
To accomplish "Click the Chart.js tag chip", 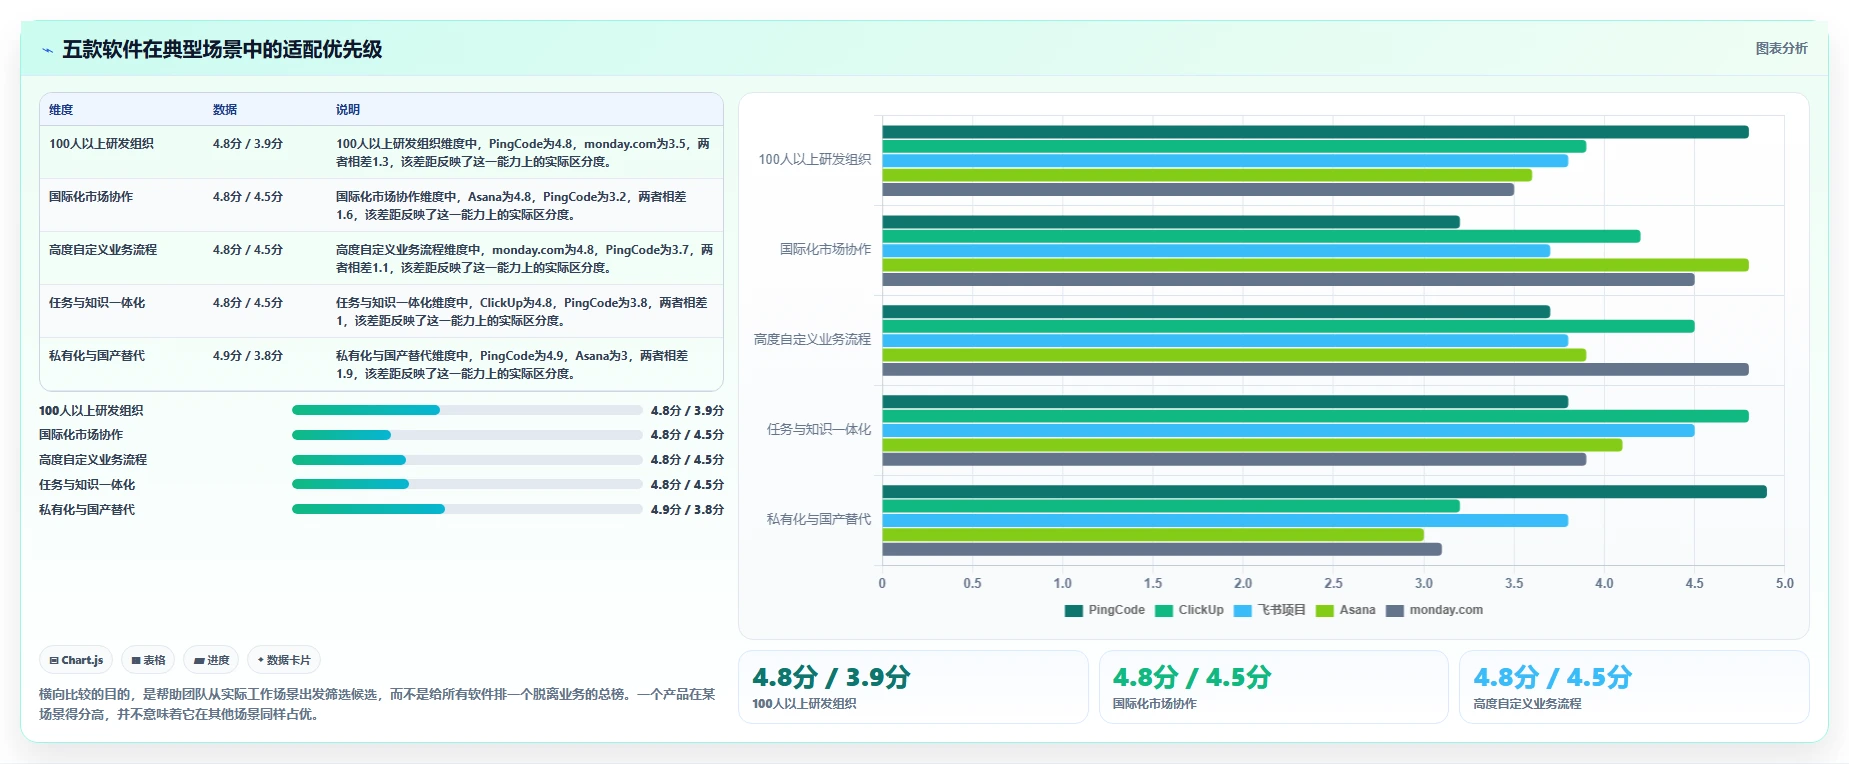I will coord(76,660).
